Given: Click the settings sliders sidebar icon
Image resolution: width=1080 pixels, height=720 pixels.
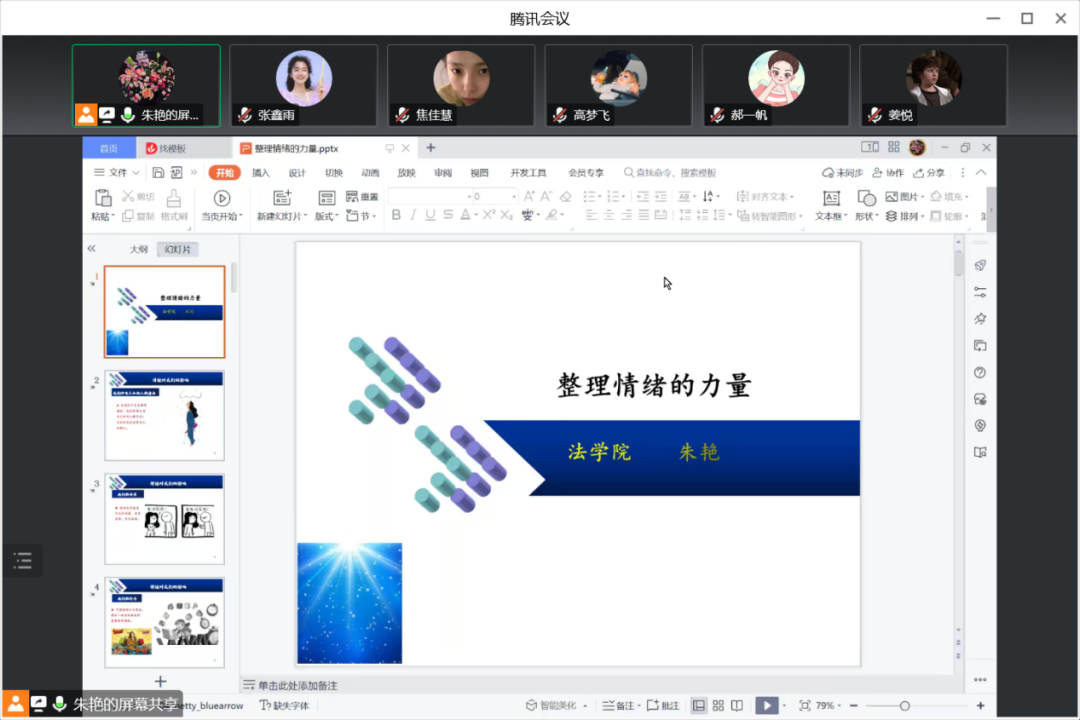Looking at the screenshot, I should pyautogui.click(x=980, y=292).
